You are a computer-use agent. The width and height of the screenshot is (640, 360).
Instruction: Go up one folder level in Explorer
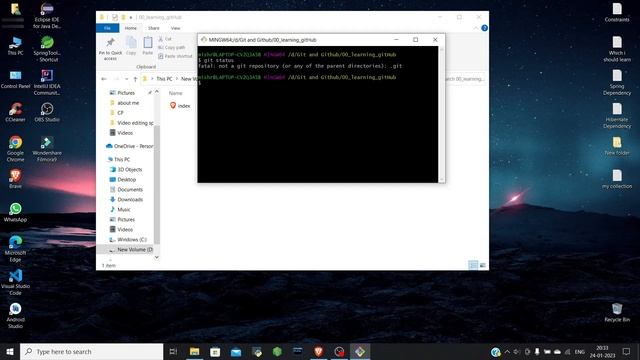coord(135,79)
